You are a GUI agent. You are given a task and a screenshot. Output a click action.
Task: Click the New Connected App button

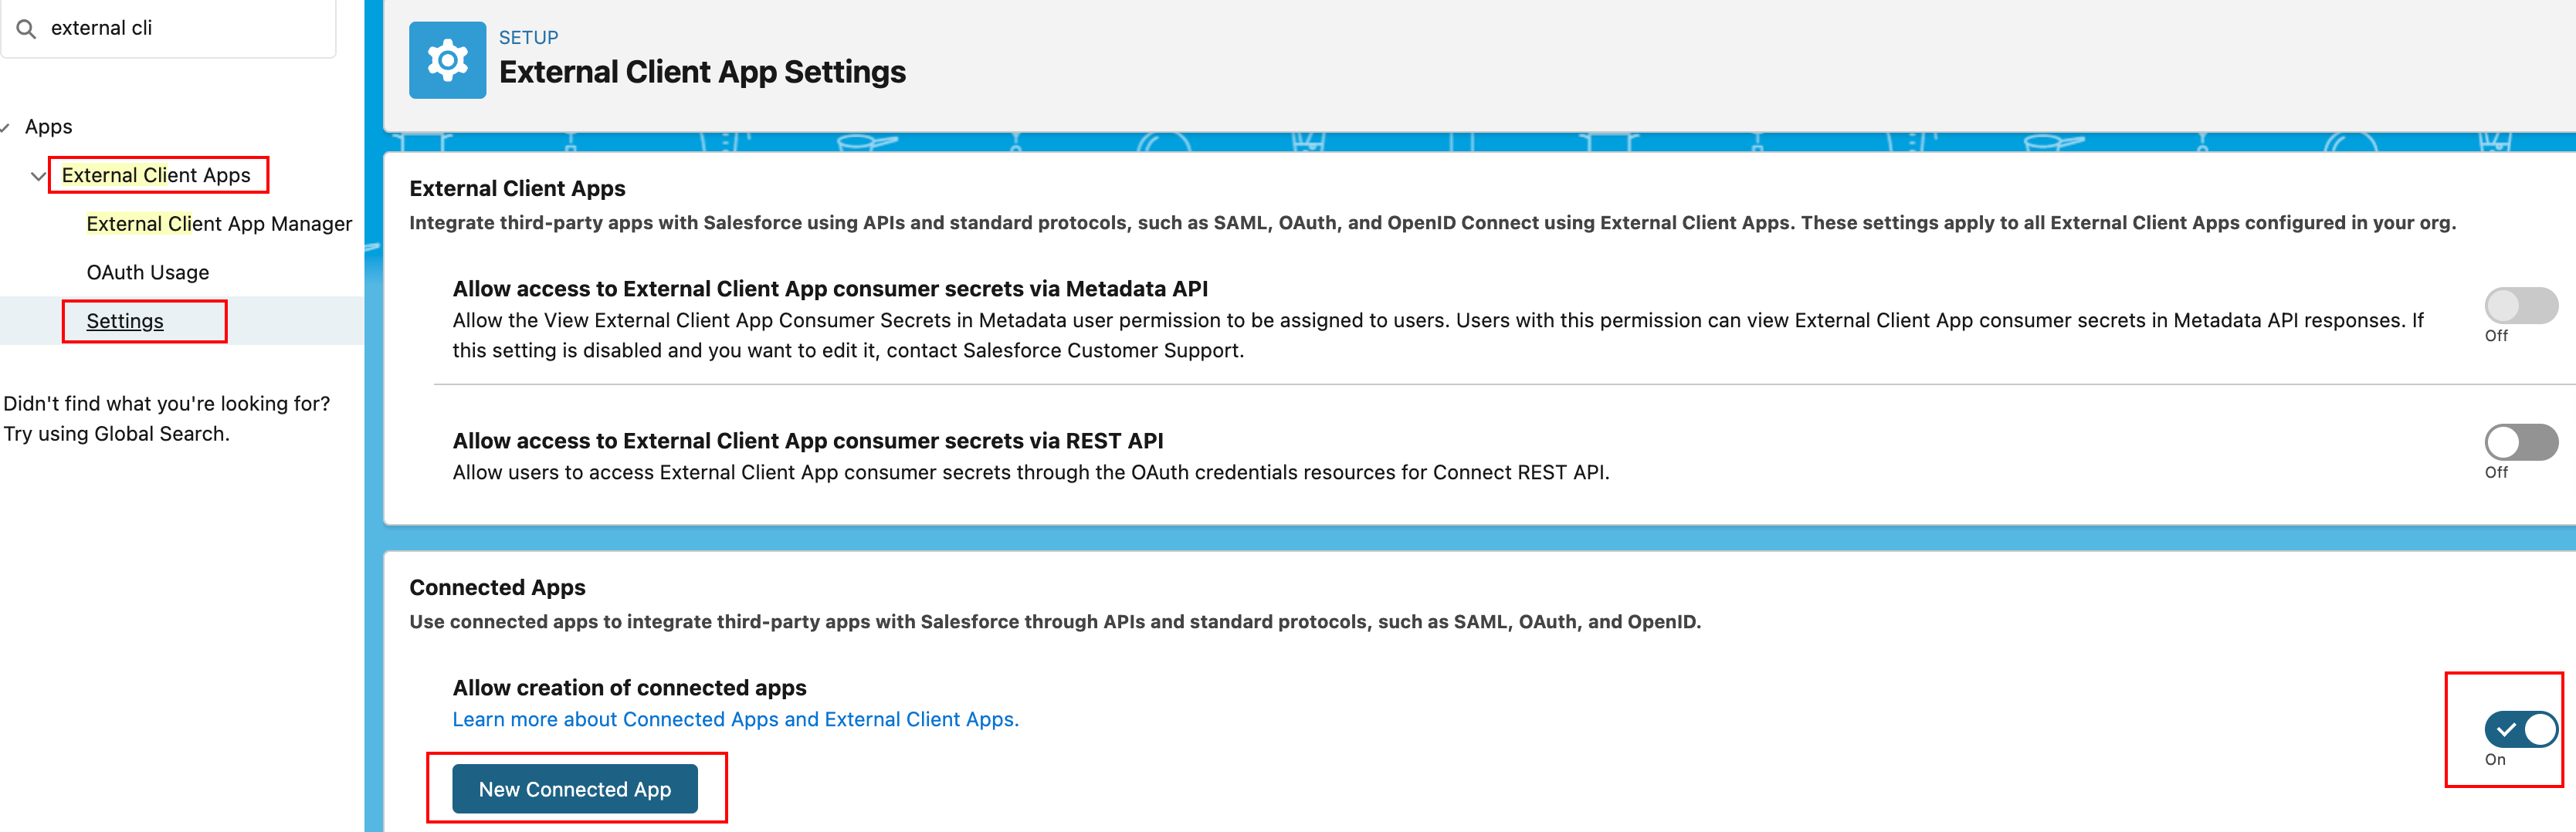pyautogui.click(x=575, y=789)
